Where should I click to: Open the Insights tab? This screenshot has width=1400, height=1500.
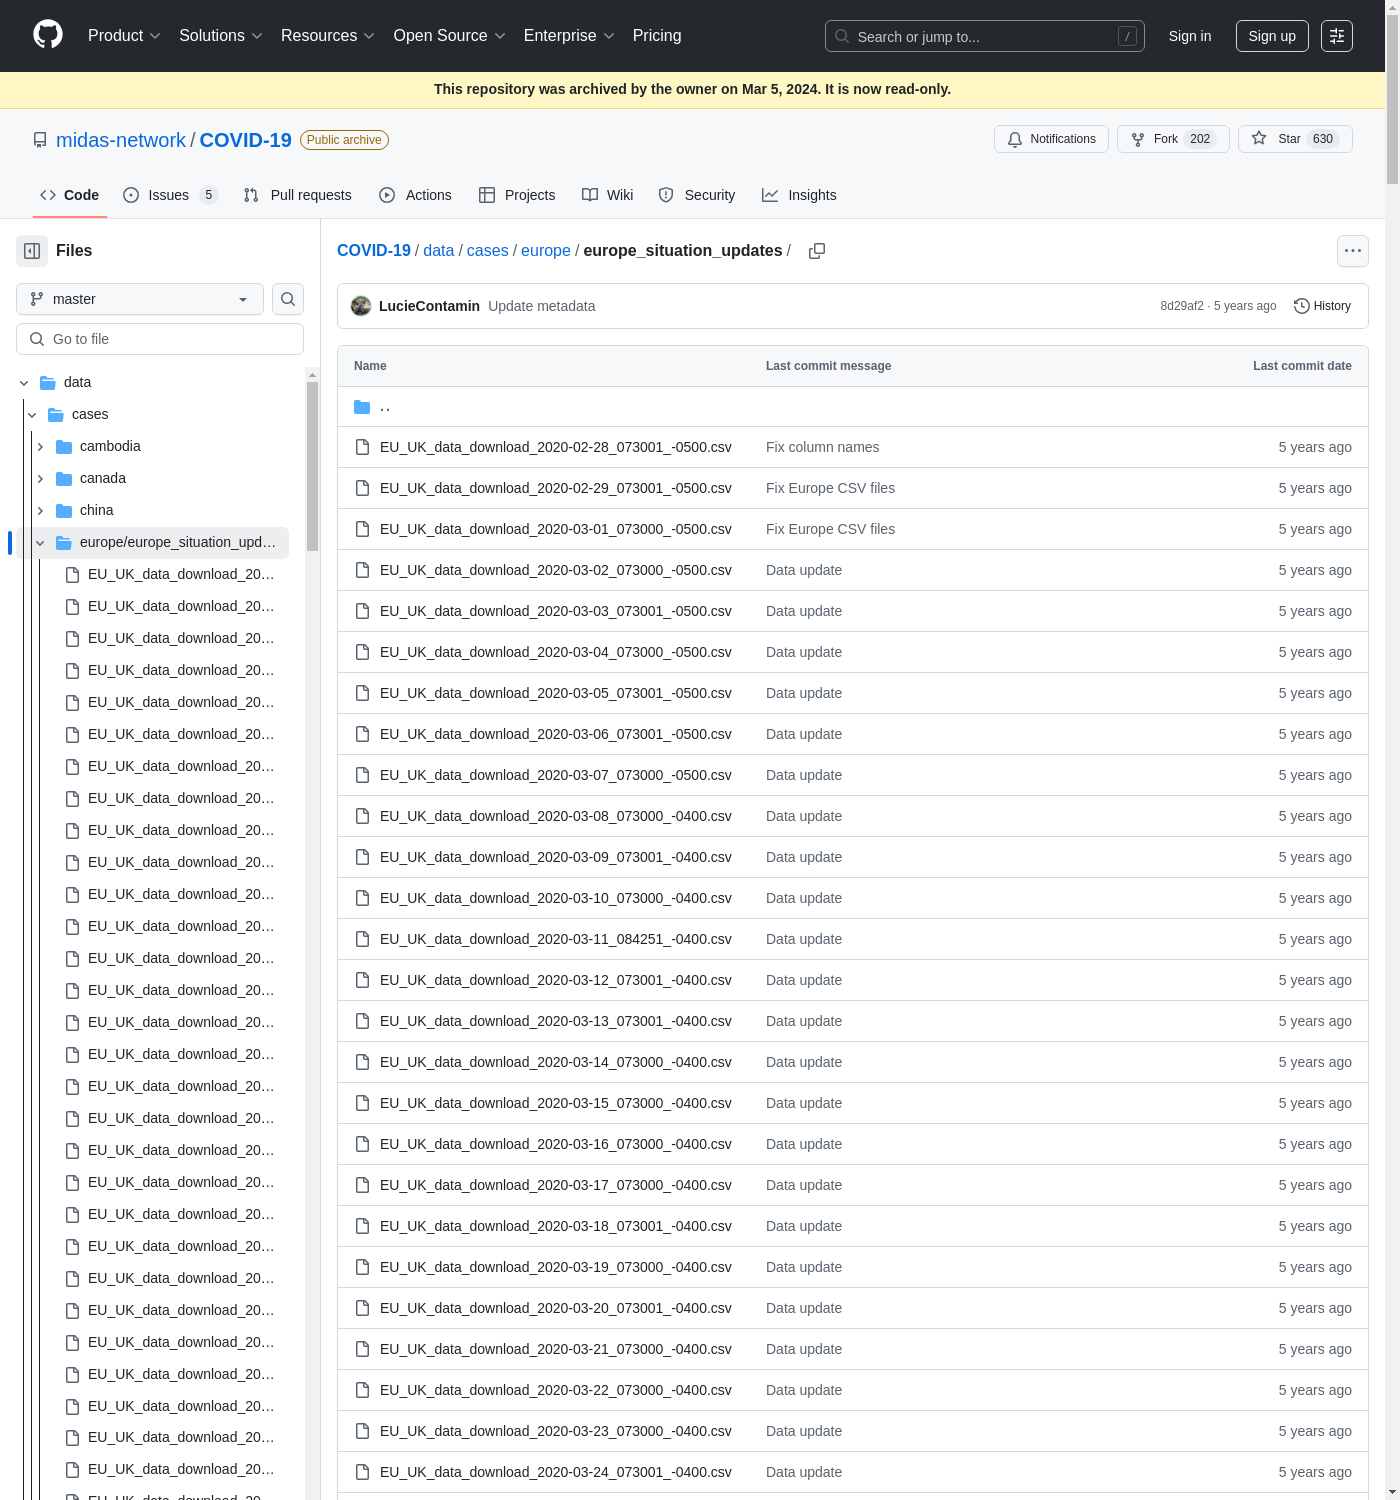pos(799,195)
